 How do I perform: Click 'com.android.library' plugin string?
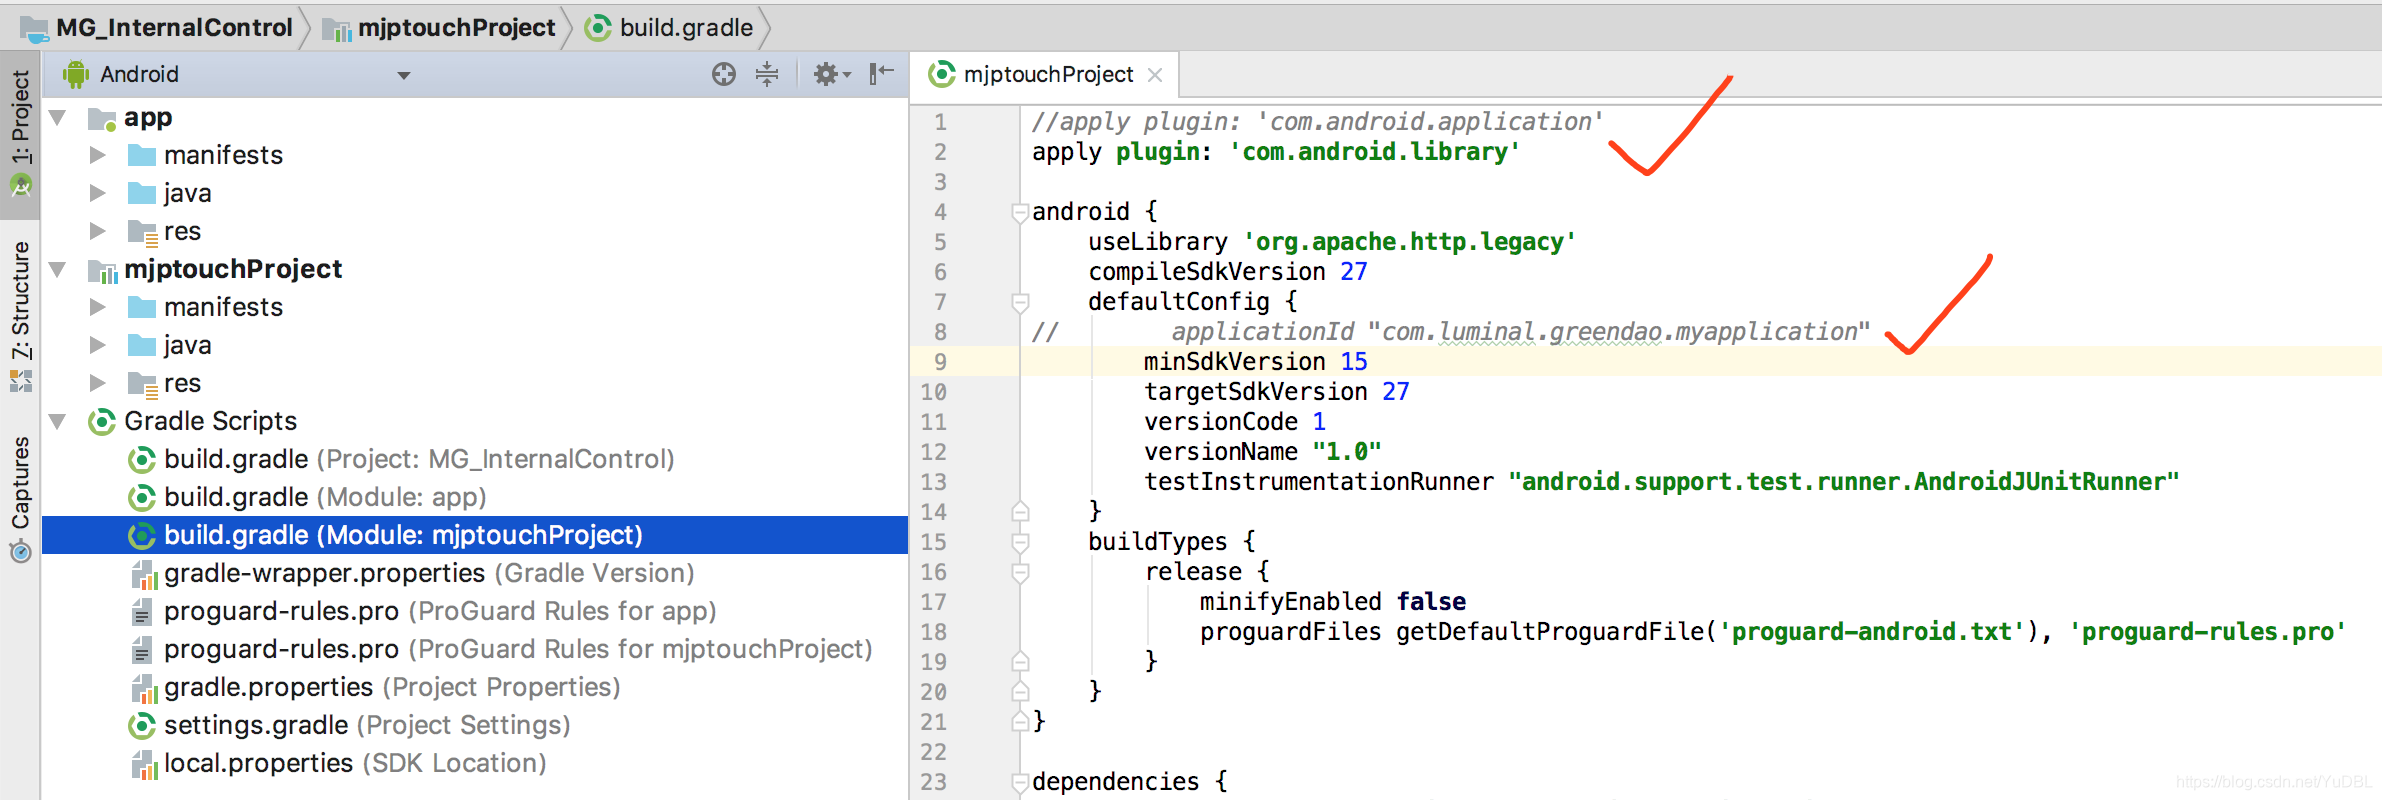(x=1374, y=152)
